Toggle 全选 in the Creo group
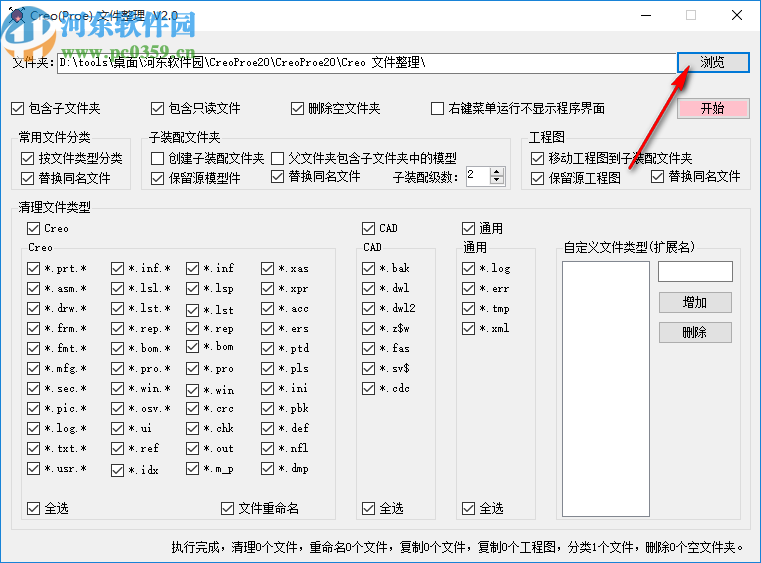The height and width of the screenshot is (563, 761). pyautogui.click(x=33, y=508)
